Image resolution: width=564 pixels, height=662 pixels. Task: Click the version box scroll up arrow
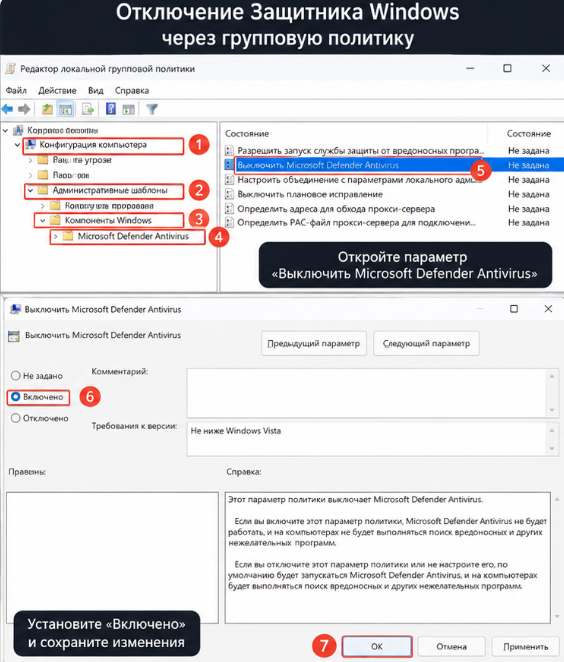click(552, 430)
